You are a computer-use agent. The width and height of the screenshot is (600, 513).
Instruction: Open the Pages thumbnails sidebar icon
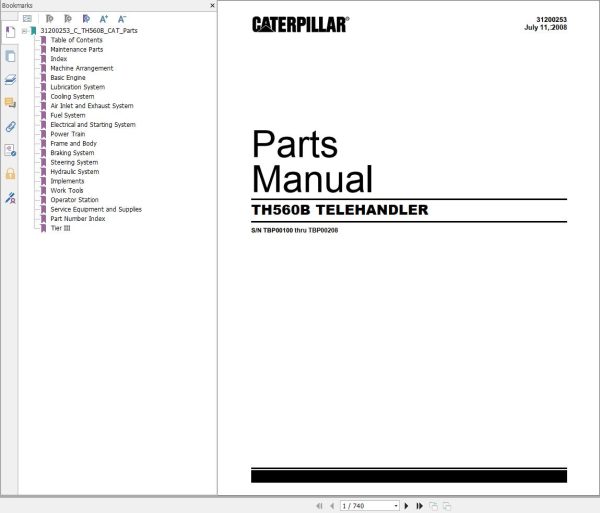[10, 56]
